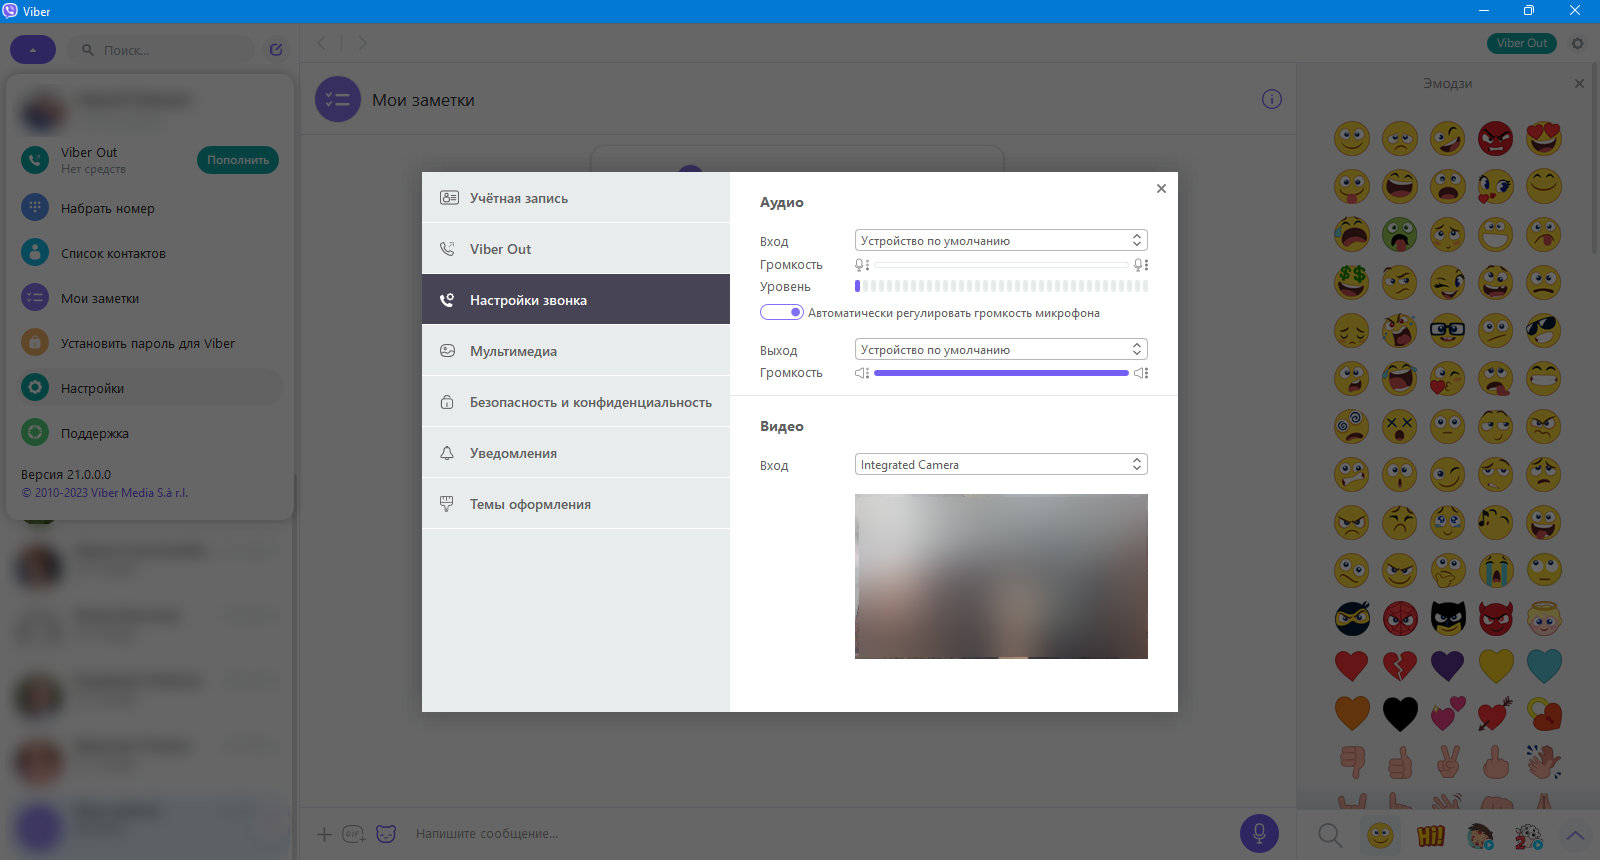Click the plus attach icon
Image resolution: width=1600 pixels, height=860 pixels.
[x=324, y=834]
